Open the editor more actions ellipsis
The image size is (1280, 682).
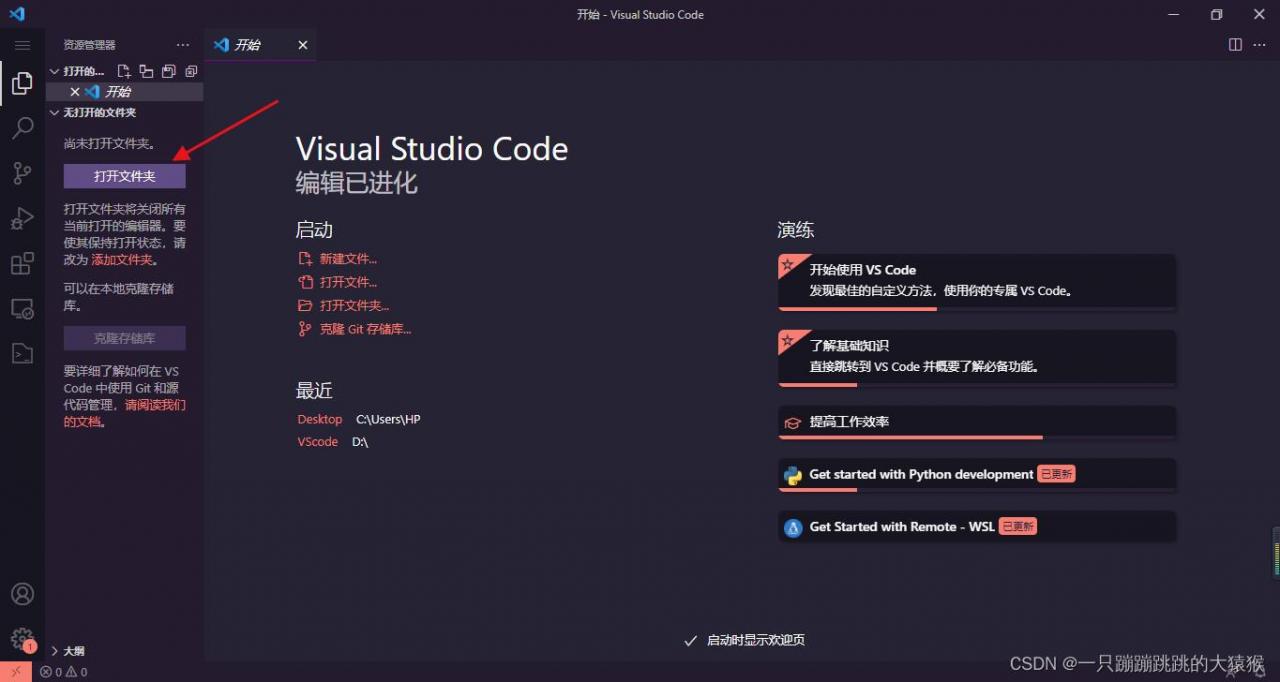click(1260, 45)
